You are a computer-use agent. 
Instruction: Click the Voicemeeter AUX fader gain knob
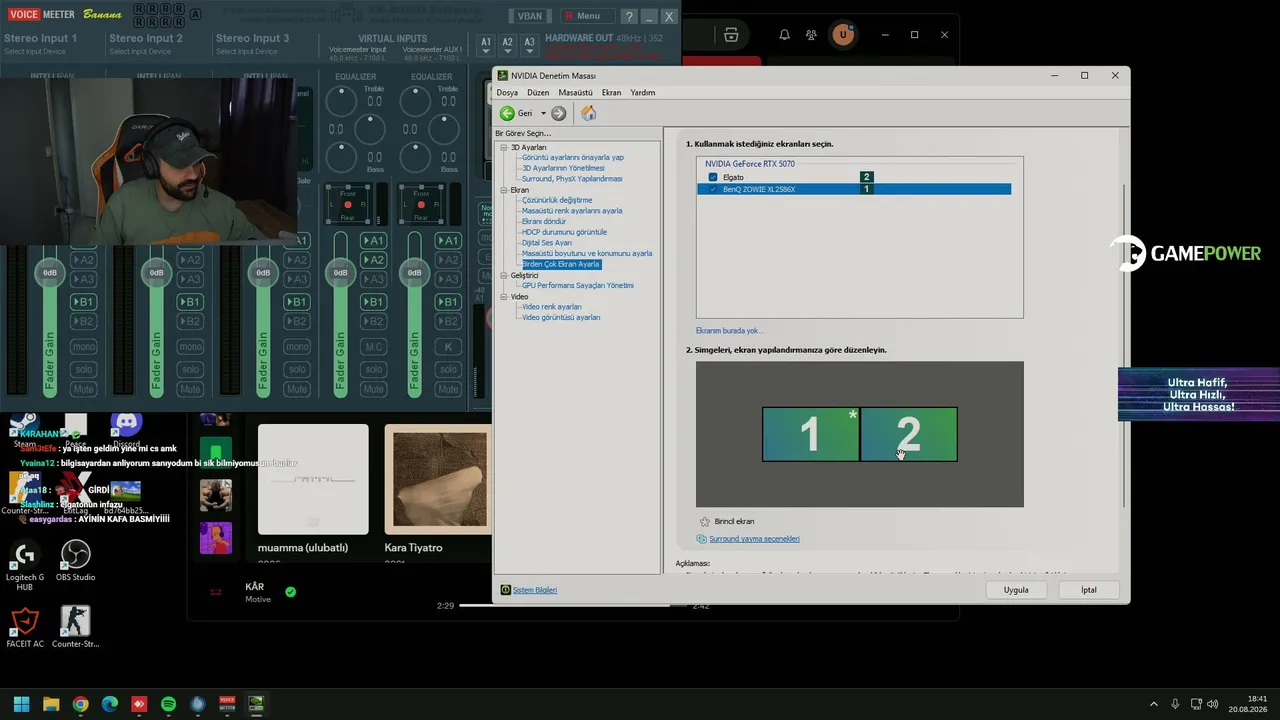click(x=415, y=272)
